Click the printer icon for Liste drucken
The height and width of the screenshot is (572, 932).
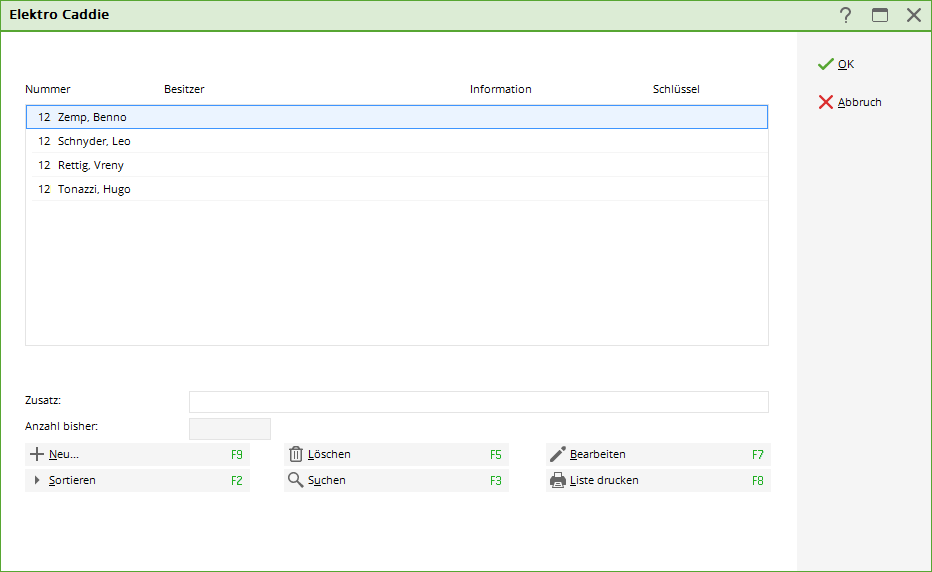coord(558,480)
